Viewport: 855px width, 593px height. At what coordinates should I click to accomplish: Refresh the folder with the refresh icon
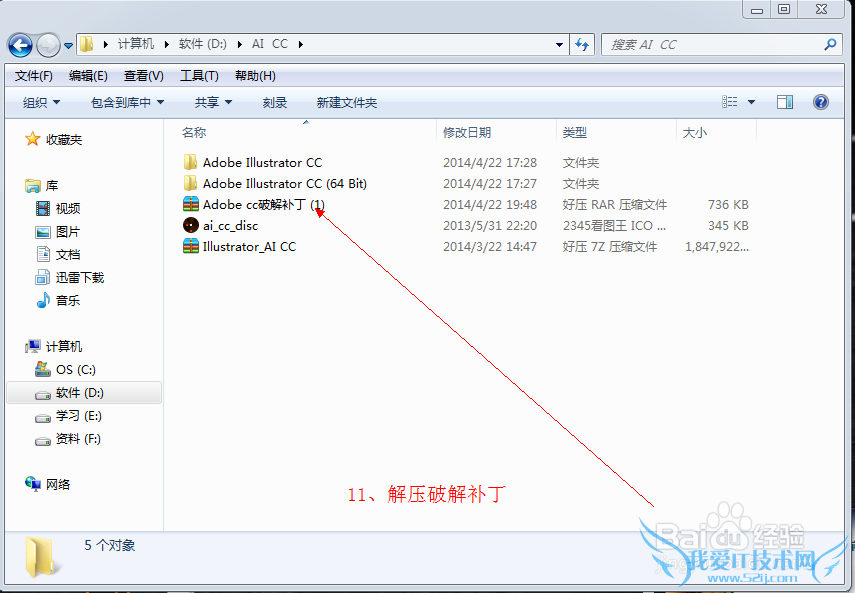(x=582, y=45)
